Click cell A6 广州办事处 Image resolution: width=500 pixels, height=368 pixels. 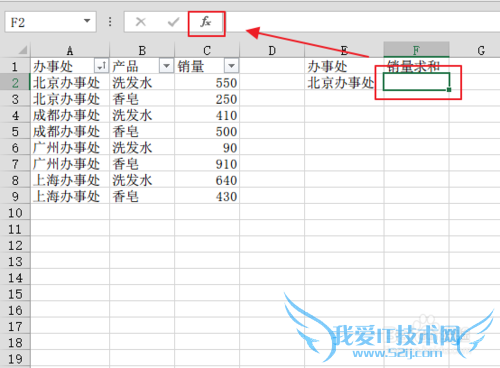pyautogui.click(x=70, y=148)
